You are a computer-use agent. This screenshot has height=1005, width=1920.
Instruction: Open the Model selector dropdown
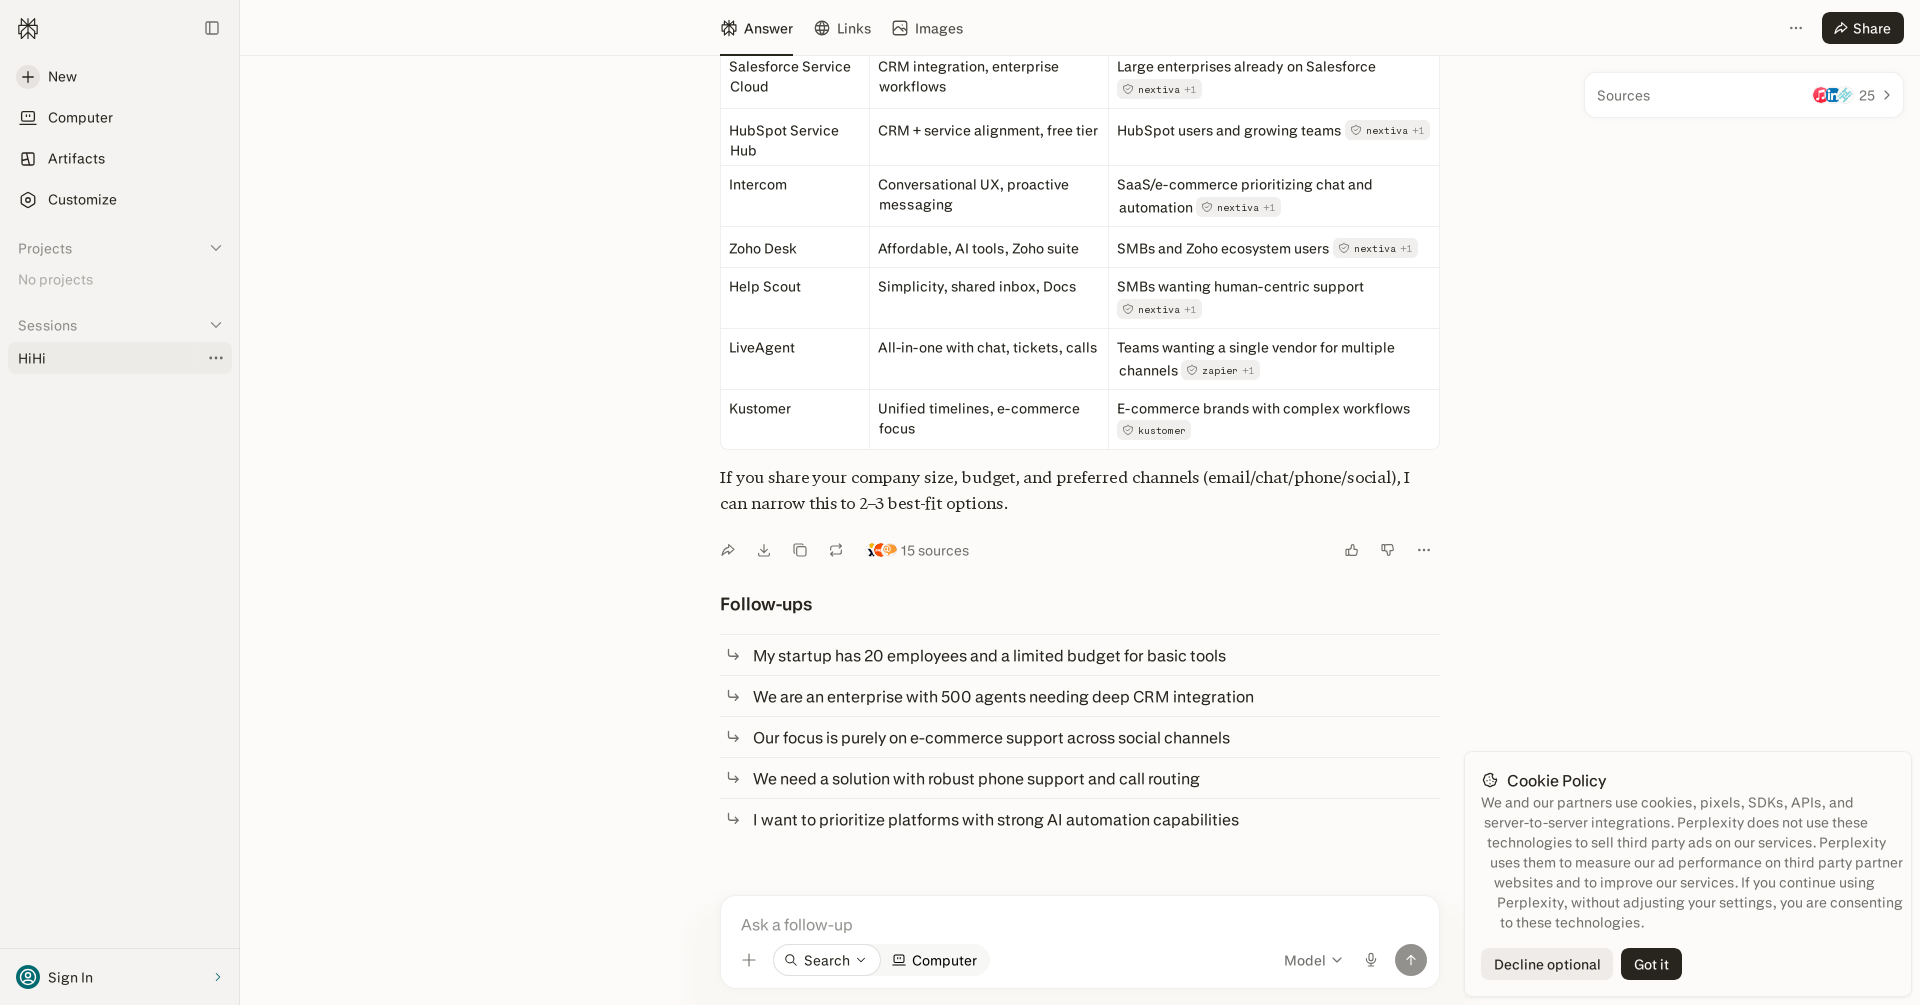[x=1313, y=960]
